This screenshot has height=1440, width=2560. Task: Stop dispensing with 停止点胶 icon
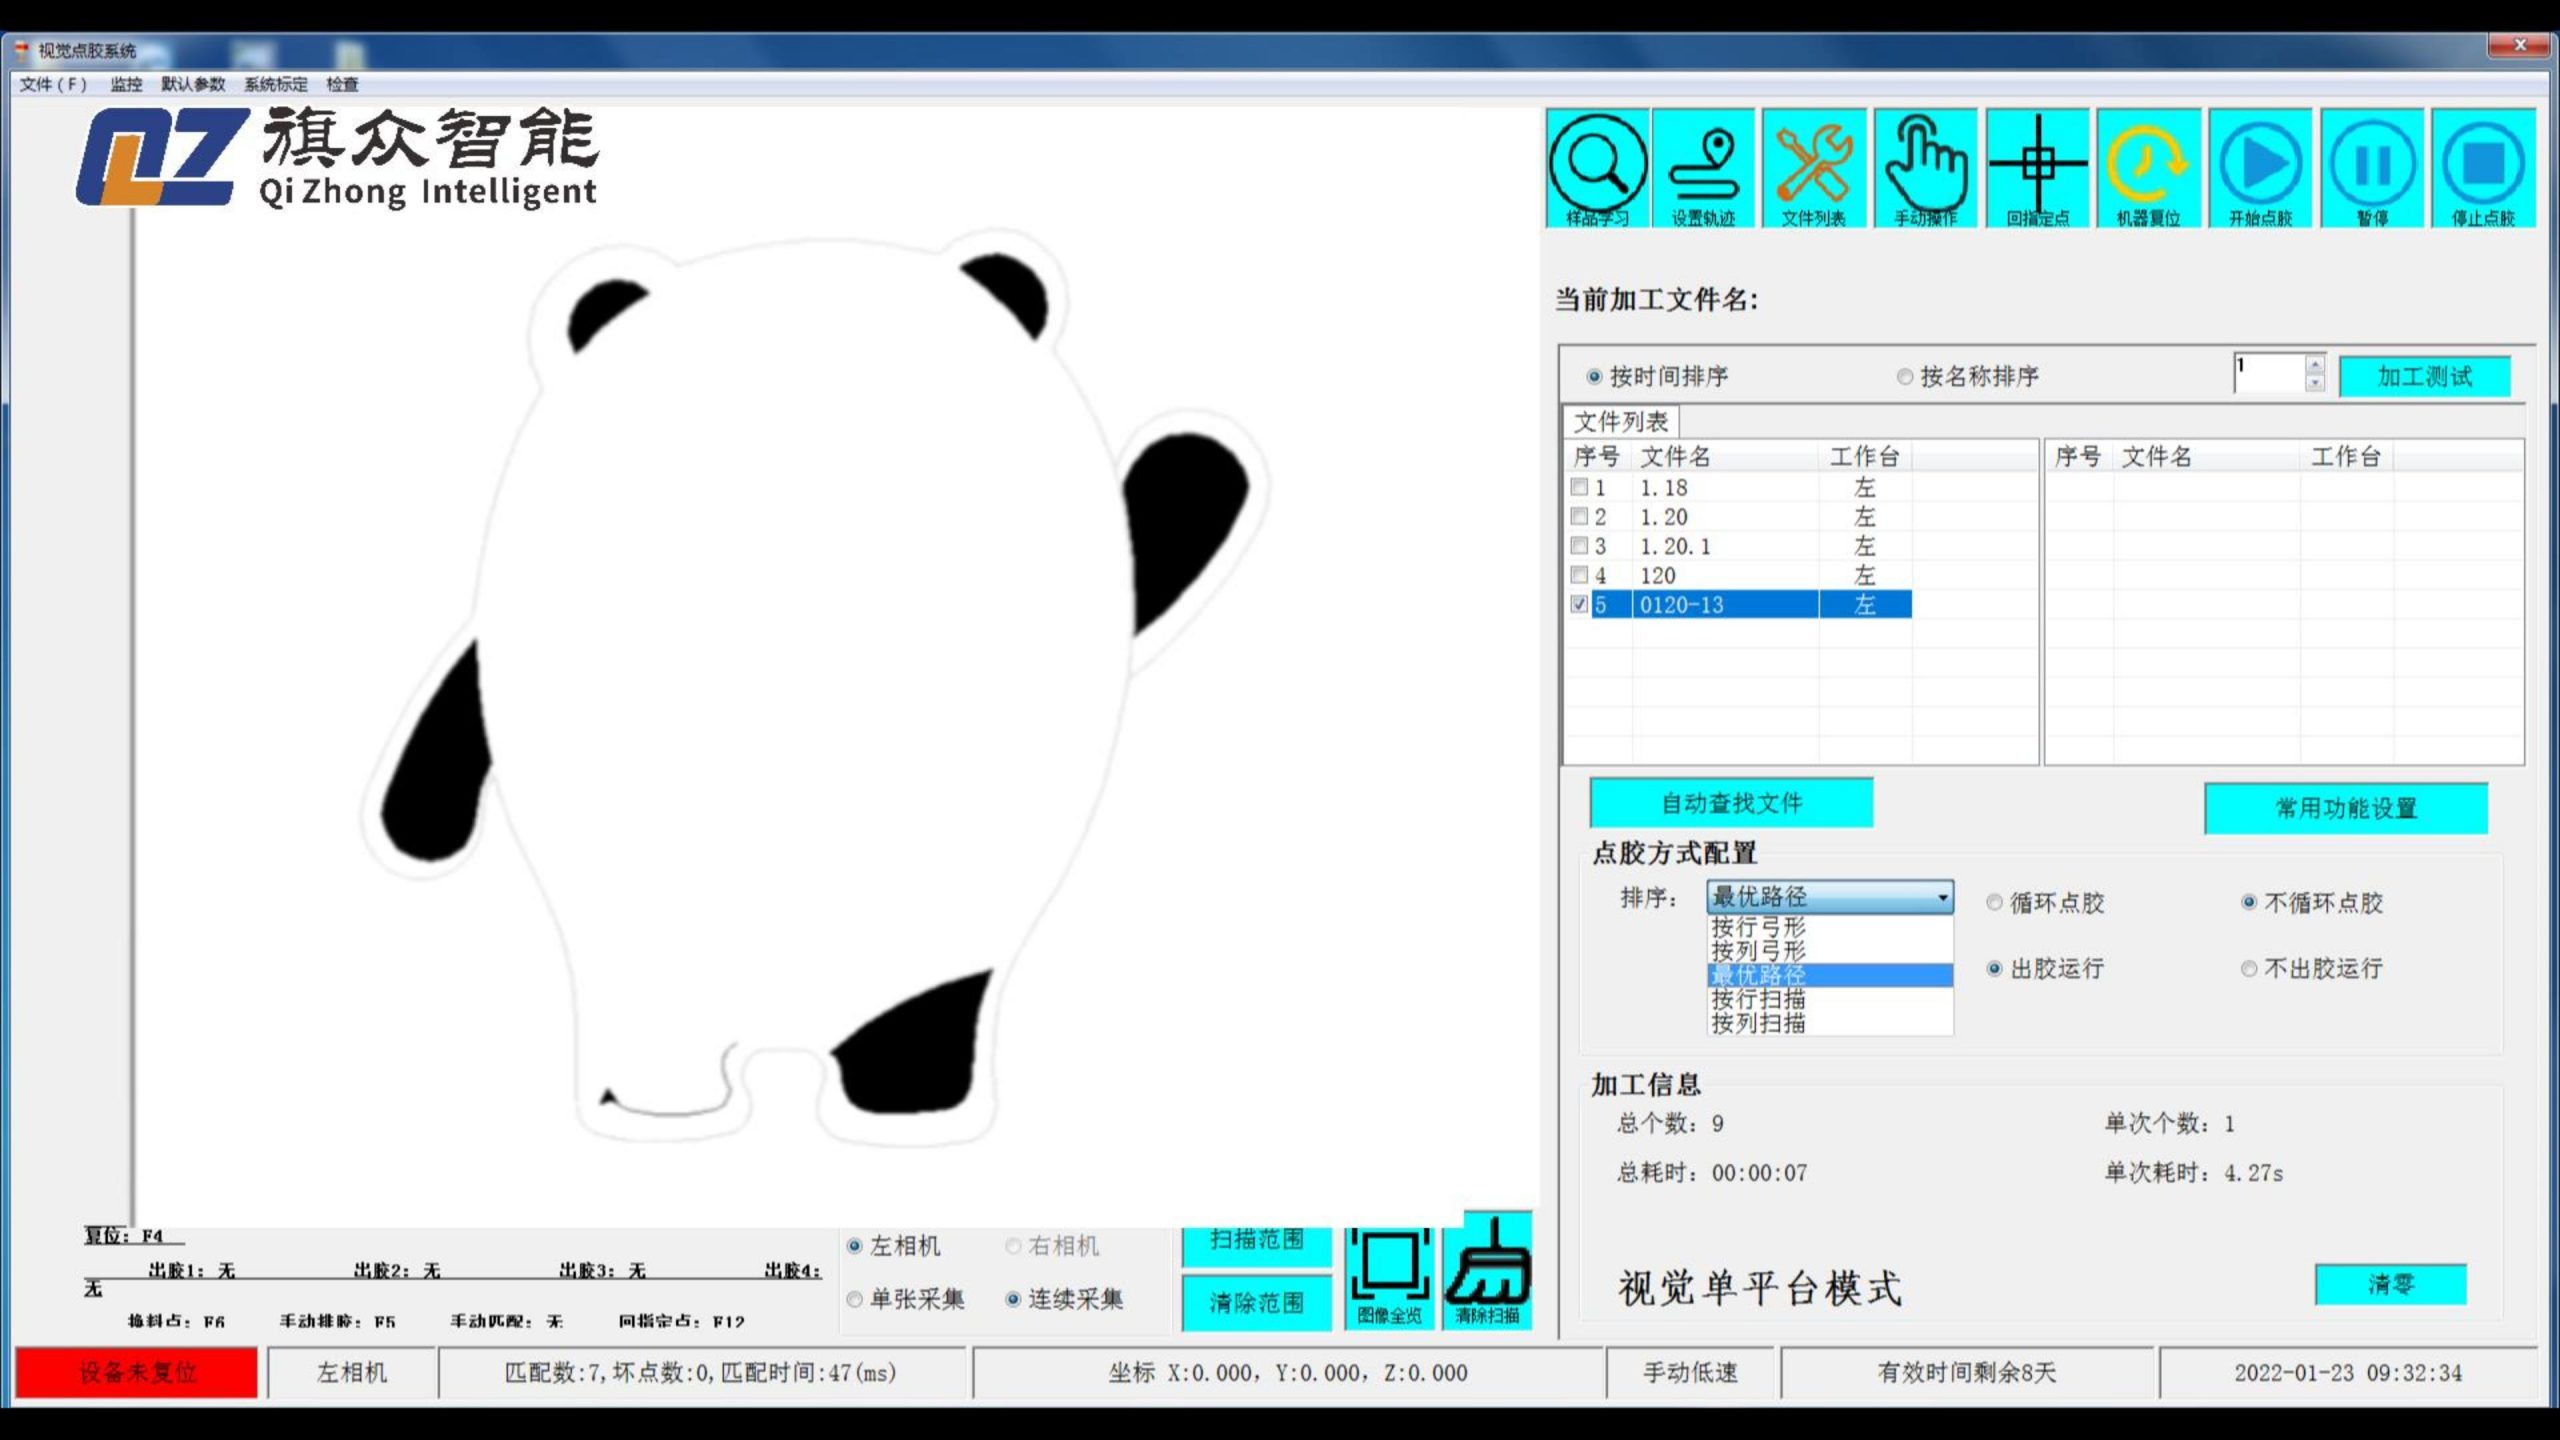point(2483,168)
